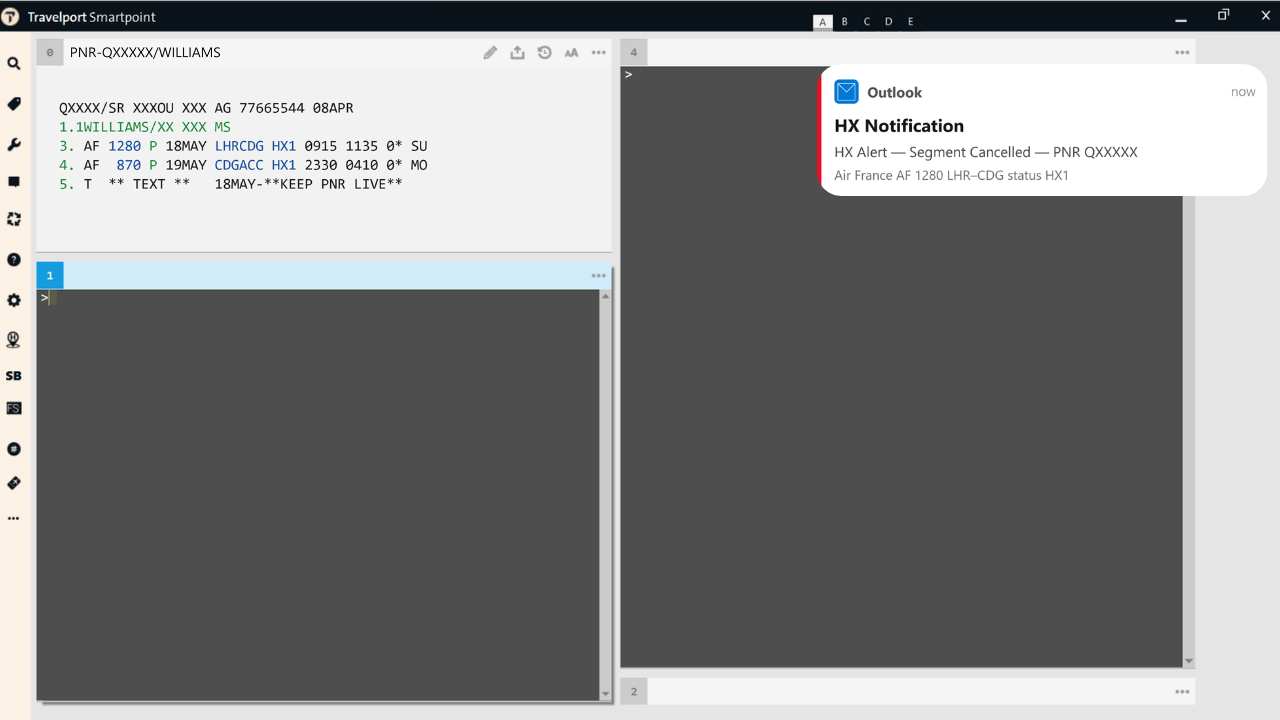
Task: Open the FS sidebar item
Action: [x=14, y=408]
